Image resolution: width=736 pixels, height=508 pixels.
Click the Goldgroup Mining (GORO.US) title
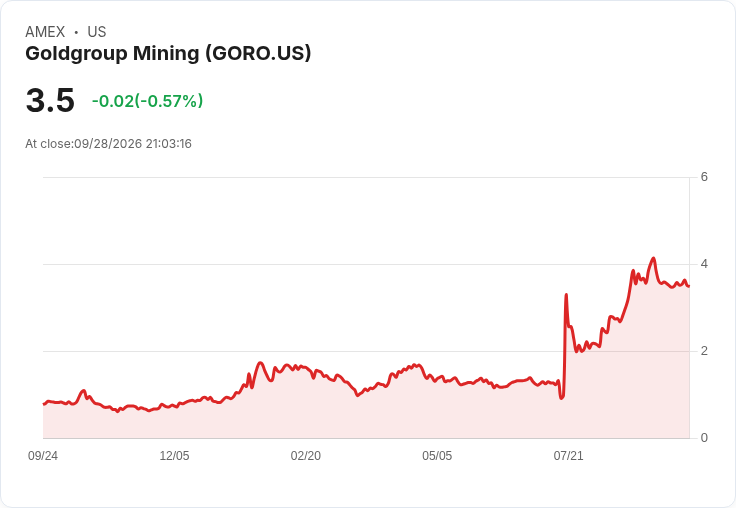tap(168, 54)
